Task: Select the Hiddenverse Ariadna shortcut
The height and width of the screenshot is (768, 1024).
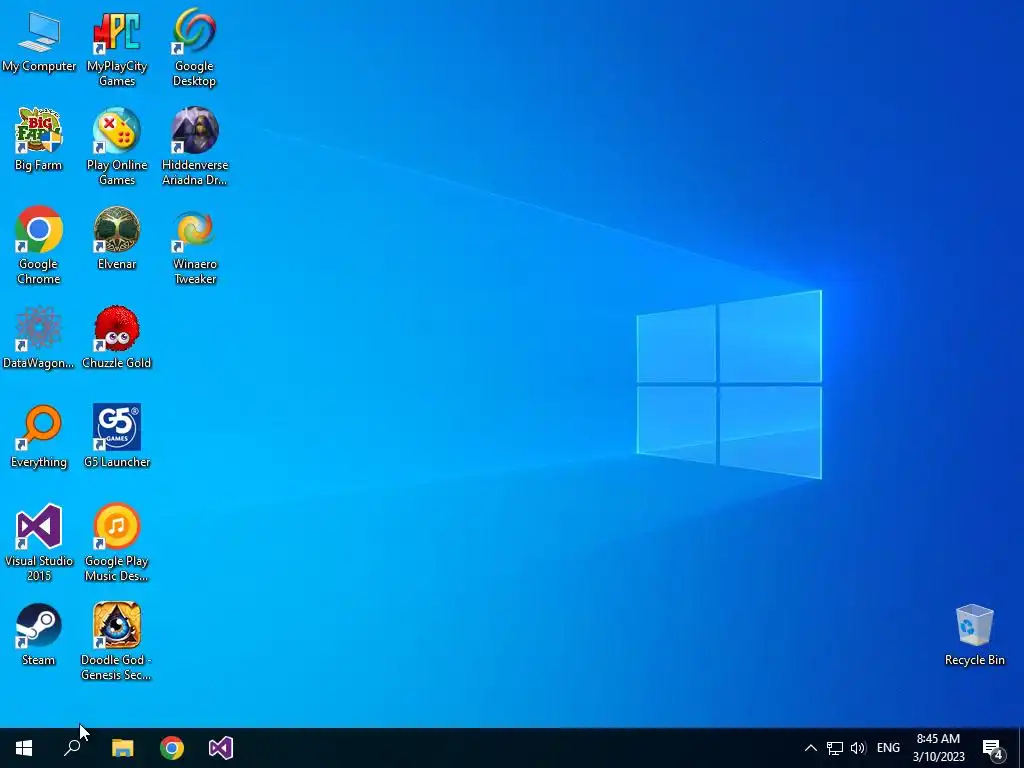Action: [195, 147]
